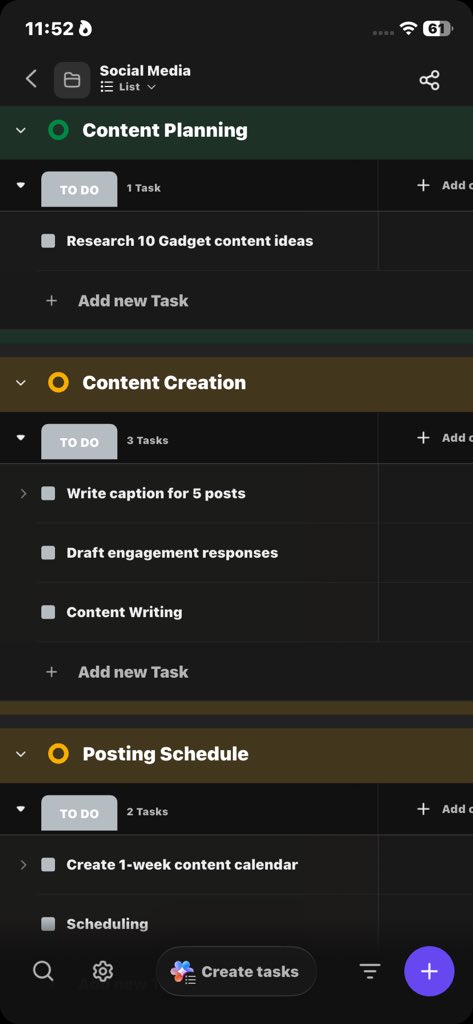Collapse the Content Planning section chevron

[21, 130]
